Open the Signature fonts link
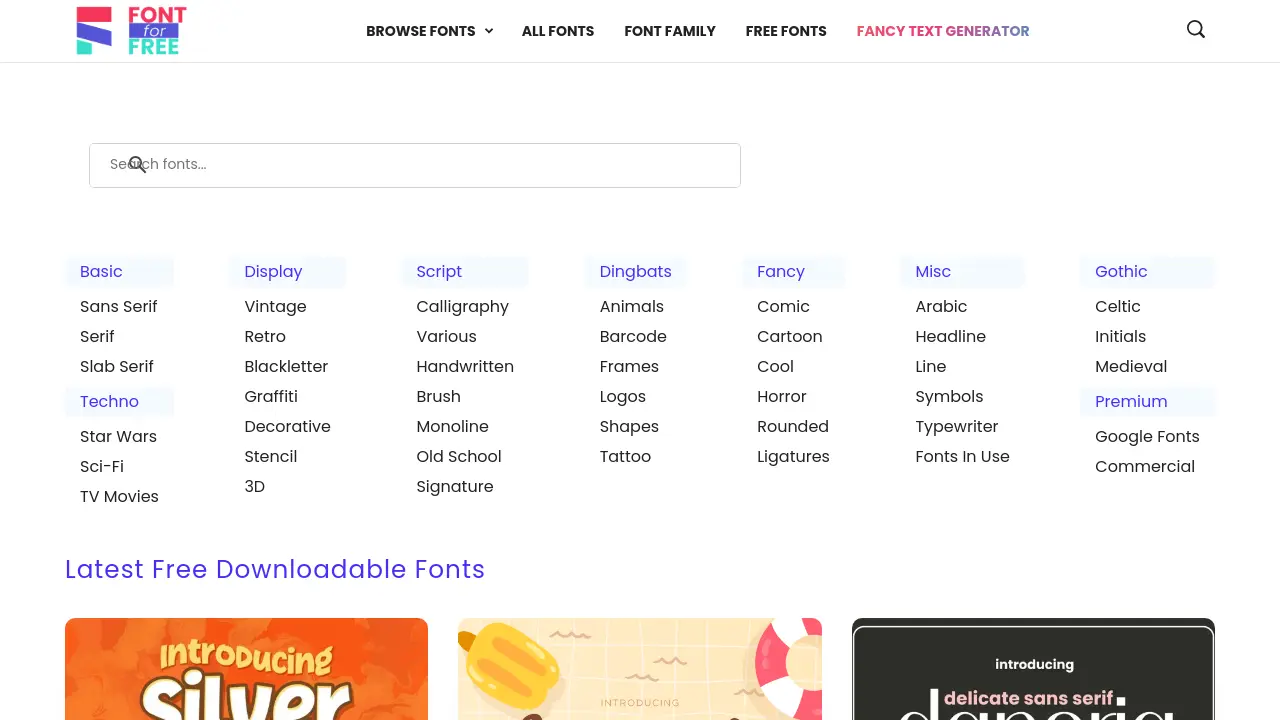The height and width of the screenshot is (720, 1280). (x=455, y=486)
